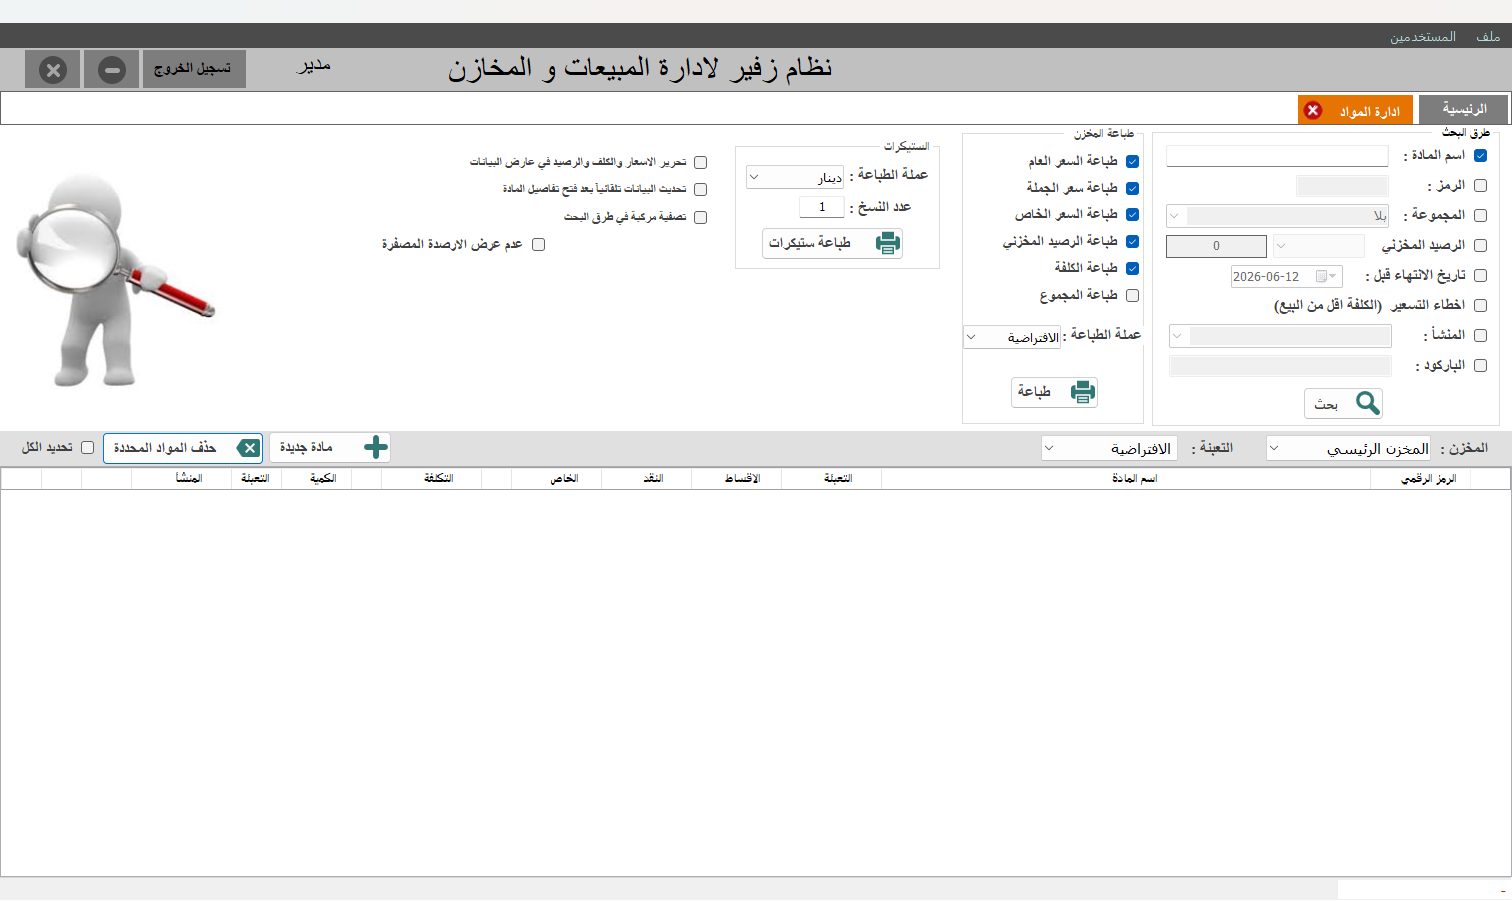Uncheck طباعة السعر الخاص

coord(1132,214)
